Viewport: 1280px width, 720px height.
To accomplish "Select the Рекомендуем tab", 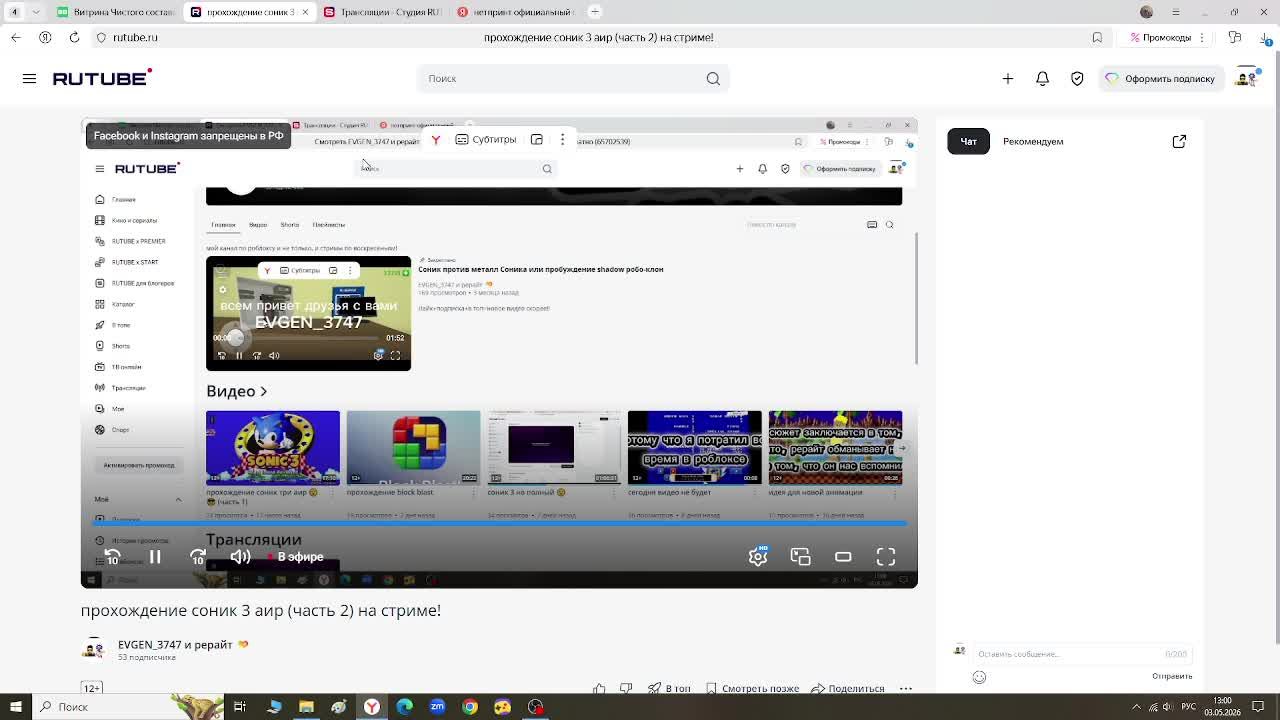I will 1033,141.
